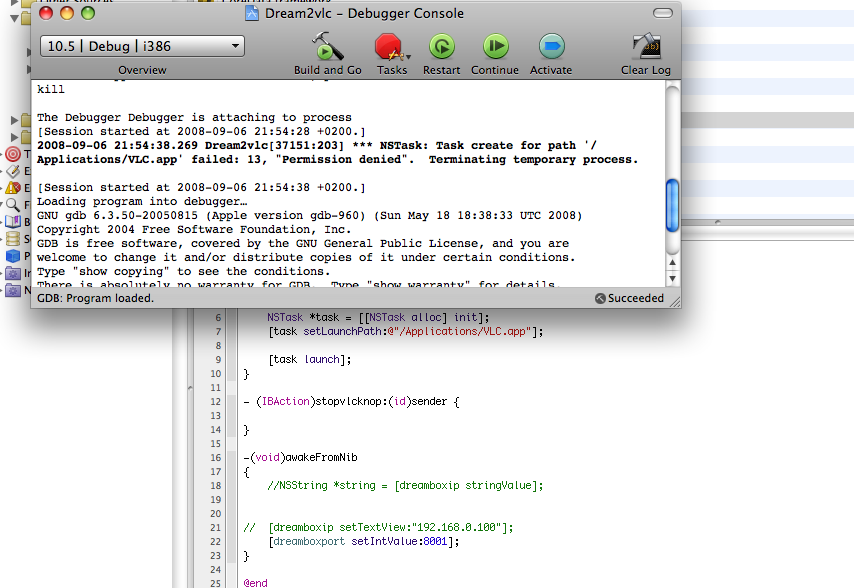Click the red Tasks stop icon
This screenshot has width=854, height=588.
388,47
